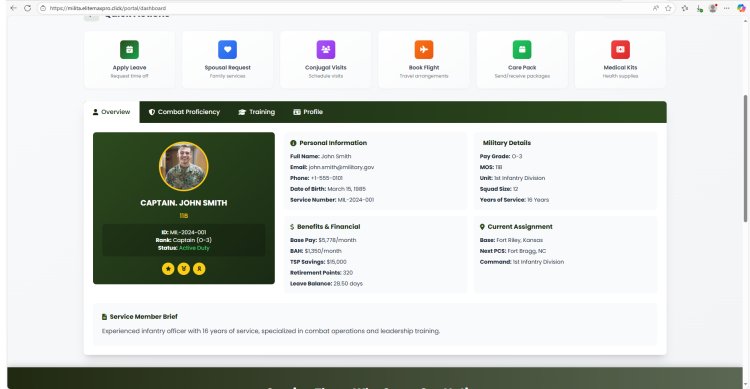Open the browser favorites list icon
This screenshot has height=389, width=750.
click(685, 8)
